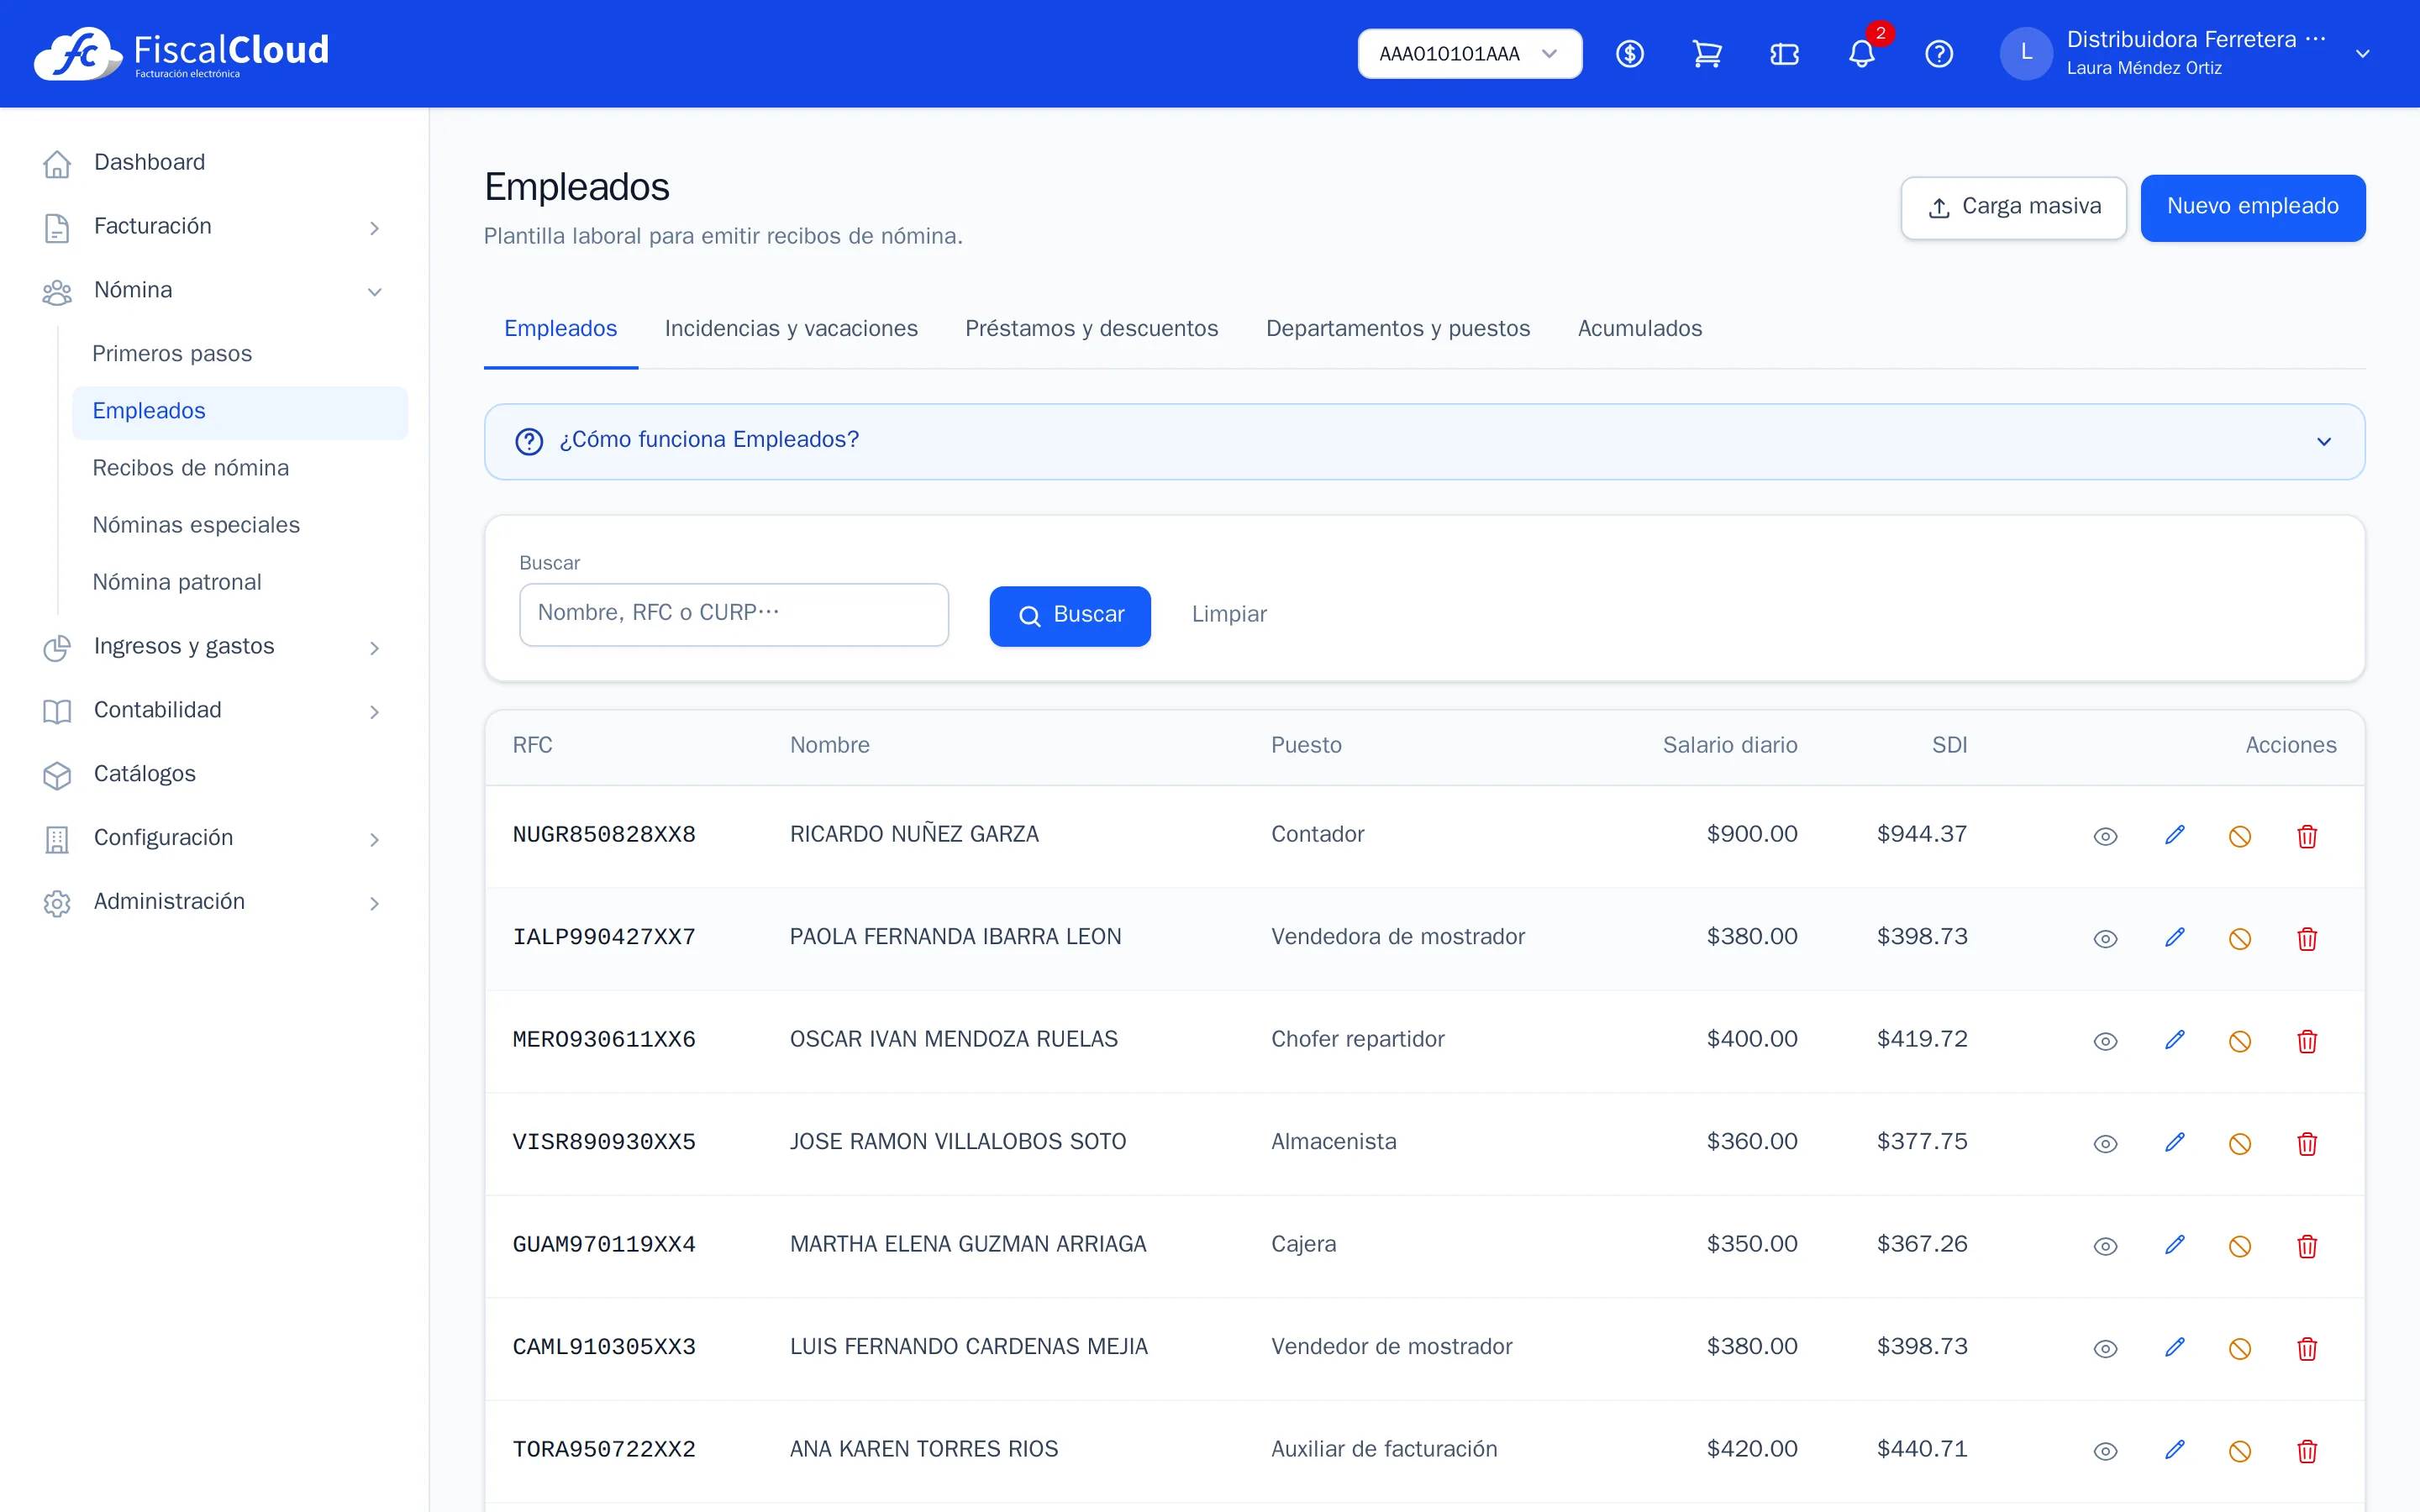Go to Dashboard in sidebar
The height and width of the screenshot is (1512, 2420).
213,163
